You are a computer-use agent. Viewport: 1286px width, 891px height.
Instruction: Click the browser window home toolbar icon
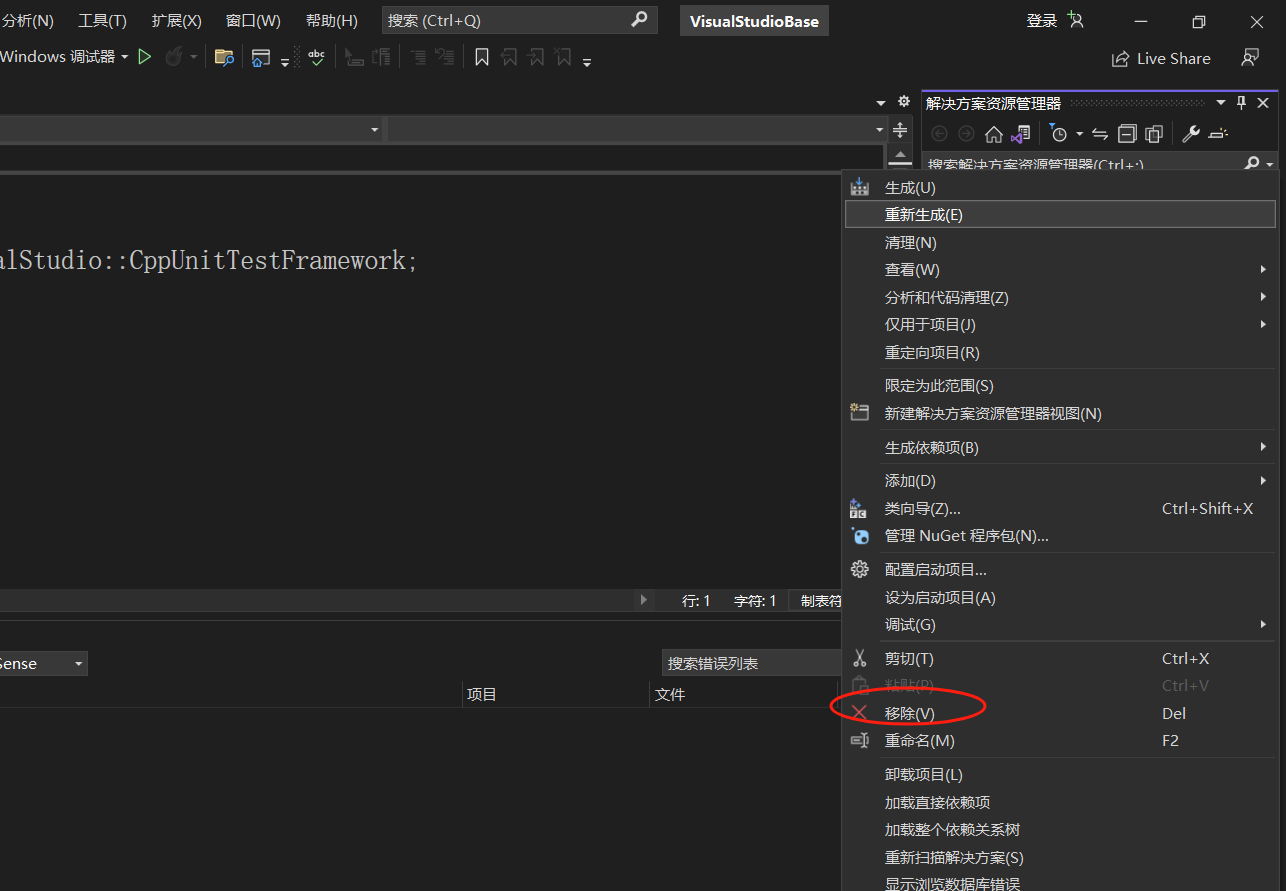(260, 58)
